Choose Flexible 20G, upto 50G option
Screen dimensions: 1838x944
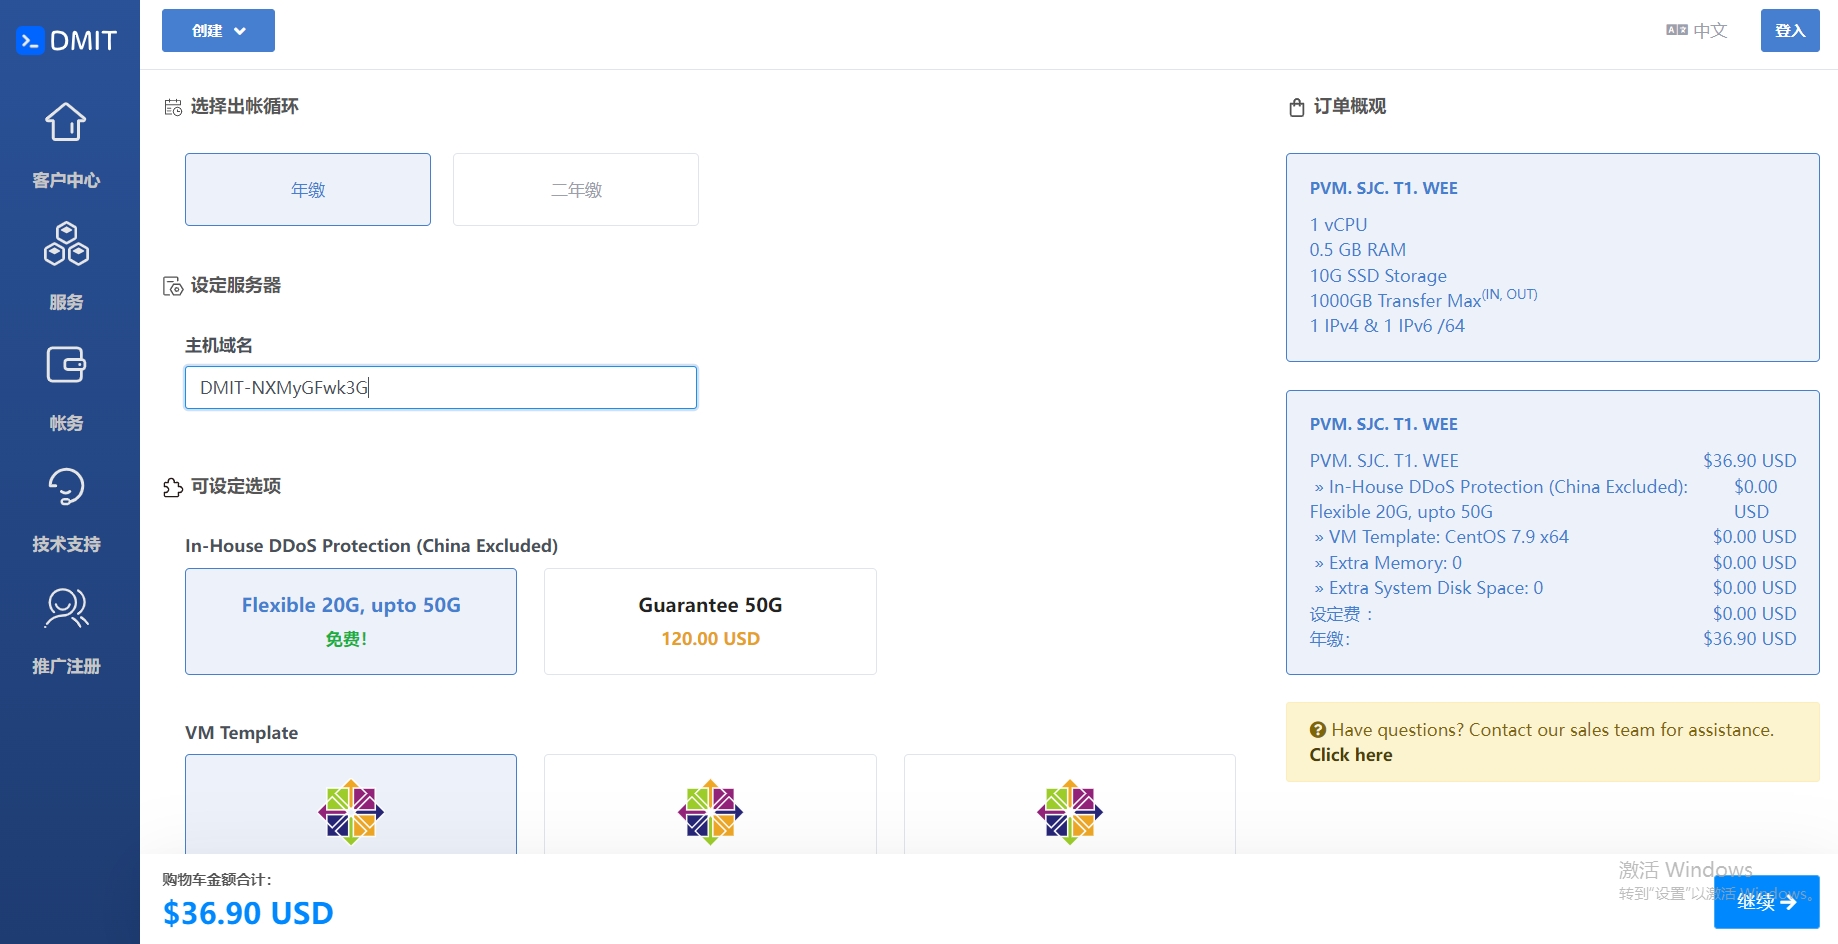point(351,621)
